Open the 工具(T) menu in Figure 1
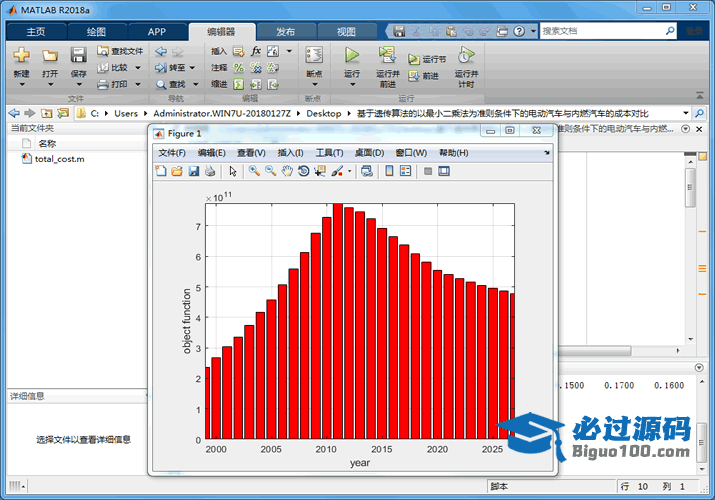715x500 pixels. pyautogui.click(x=329, y=153)
